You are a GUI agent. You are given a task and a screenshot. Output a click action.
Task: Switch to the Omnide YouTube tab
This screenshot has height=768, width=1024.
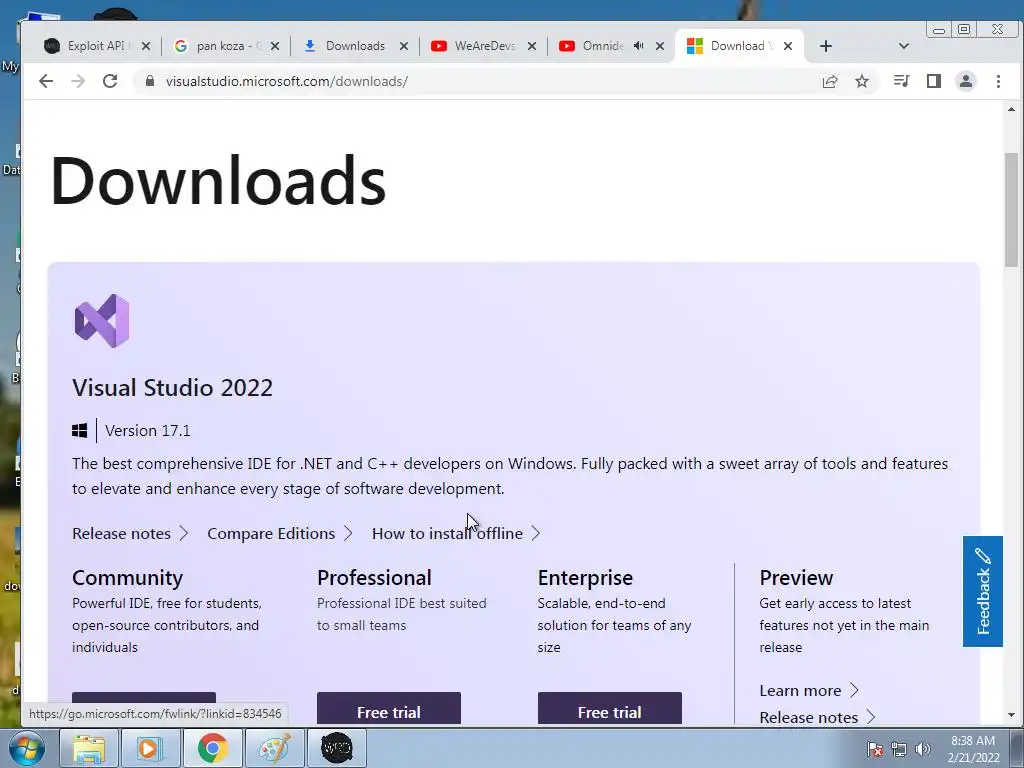pos(602,46)
